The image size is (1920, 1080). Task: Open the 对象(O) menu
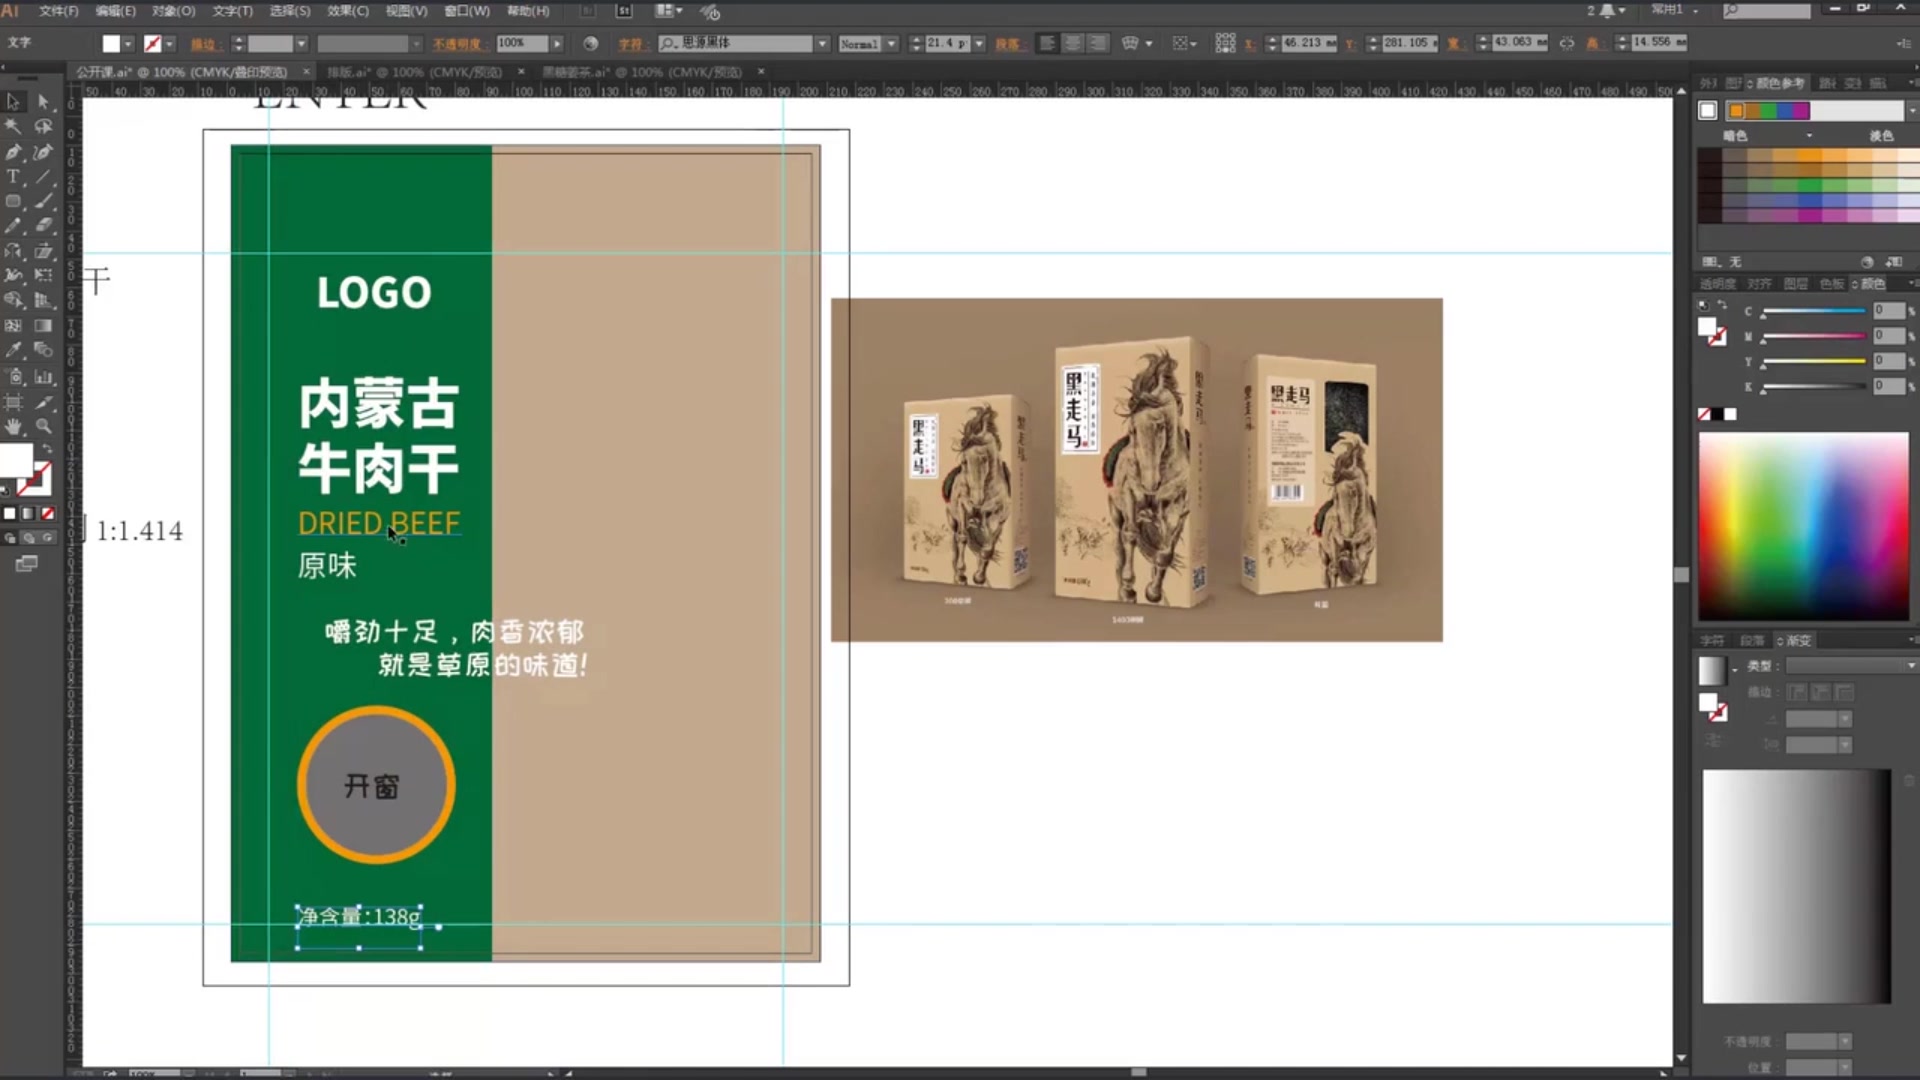click(173, 11)
